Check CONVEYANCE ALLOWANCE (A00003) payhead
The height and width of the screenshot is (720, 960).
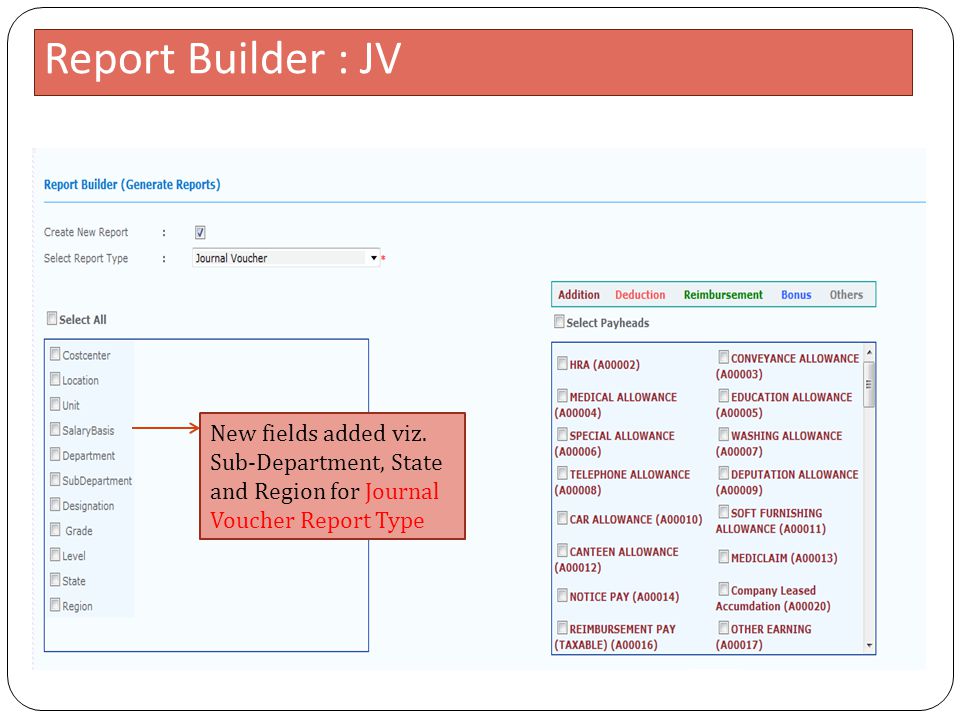(724, 357)
